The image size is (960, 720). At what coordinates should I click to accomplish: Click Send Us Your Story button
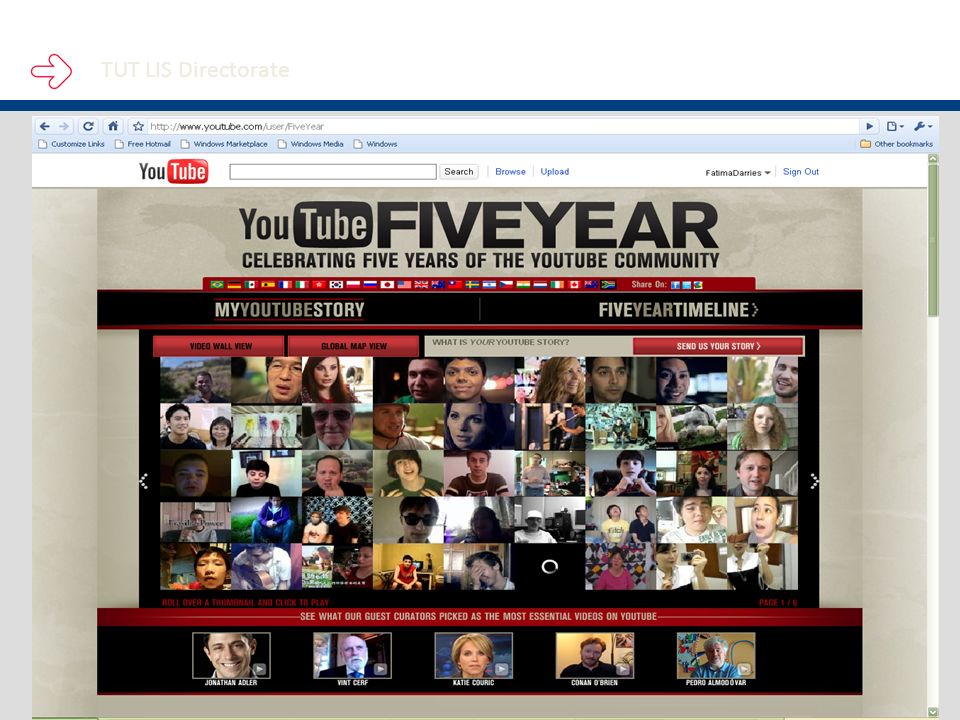pyautogui.click(x=718, y=346)
